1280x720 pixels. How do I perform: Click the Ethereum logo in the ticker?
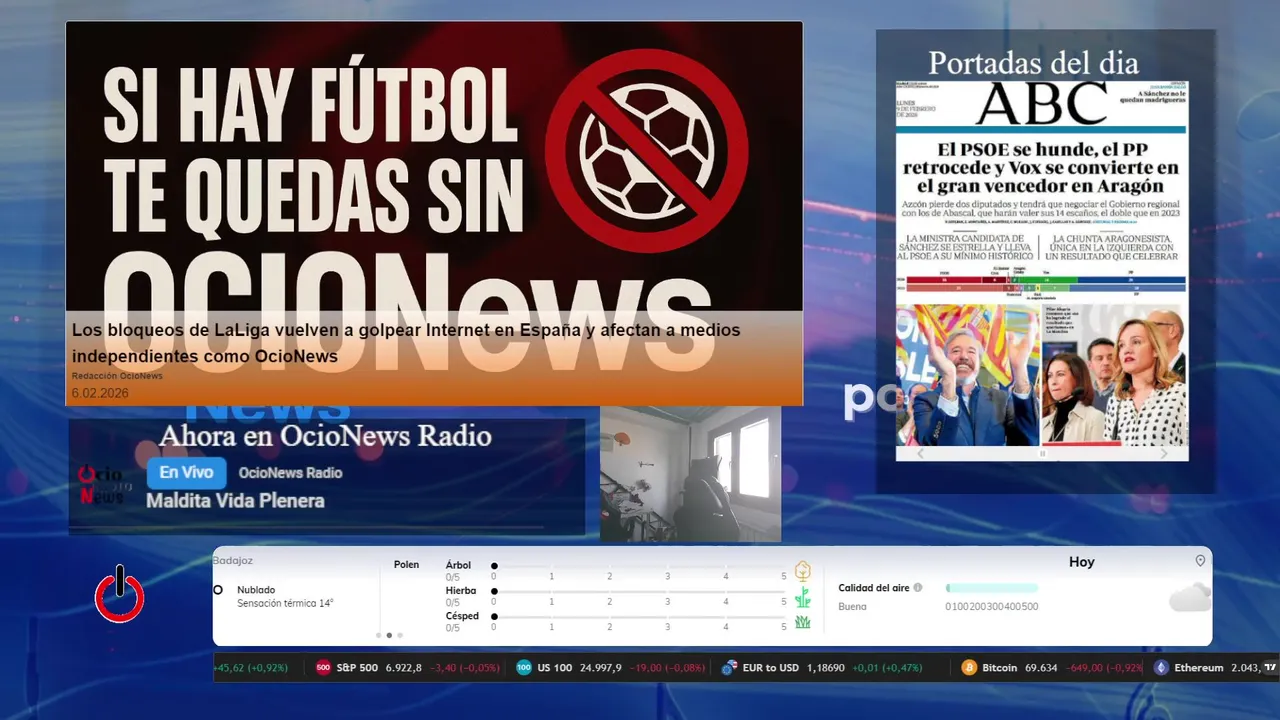point(1161,668)
